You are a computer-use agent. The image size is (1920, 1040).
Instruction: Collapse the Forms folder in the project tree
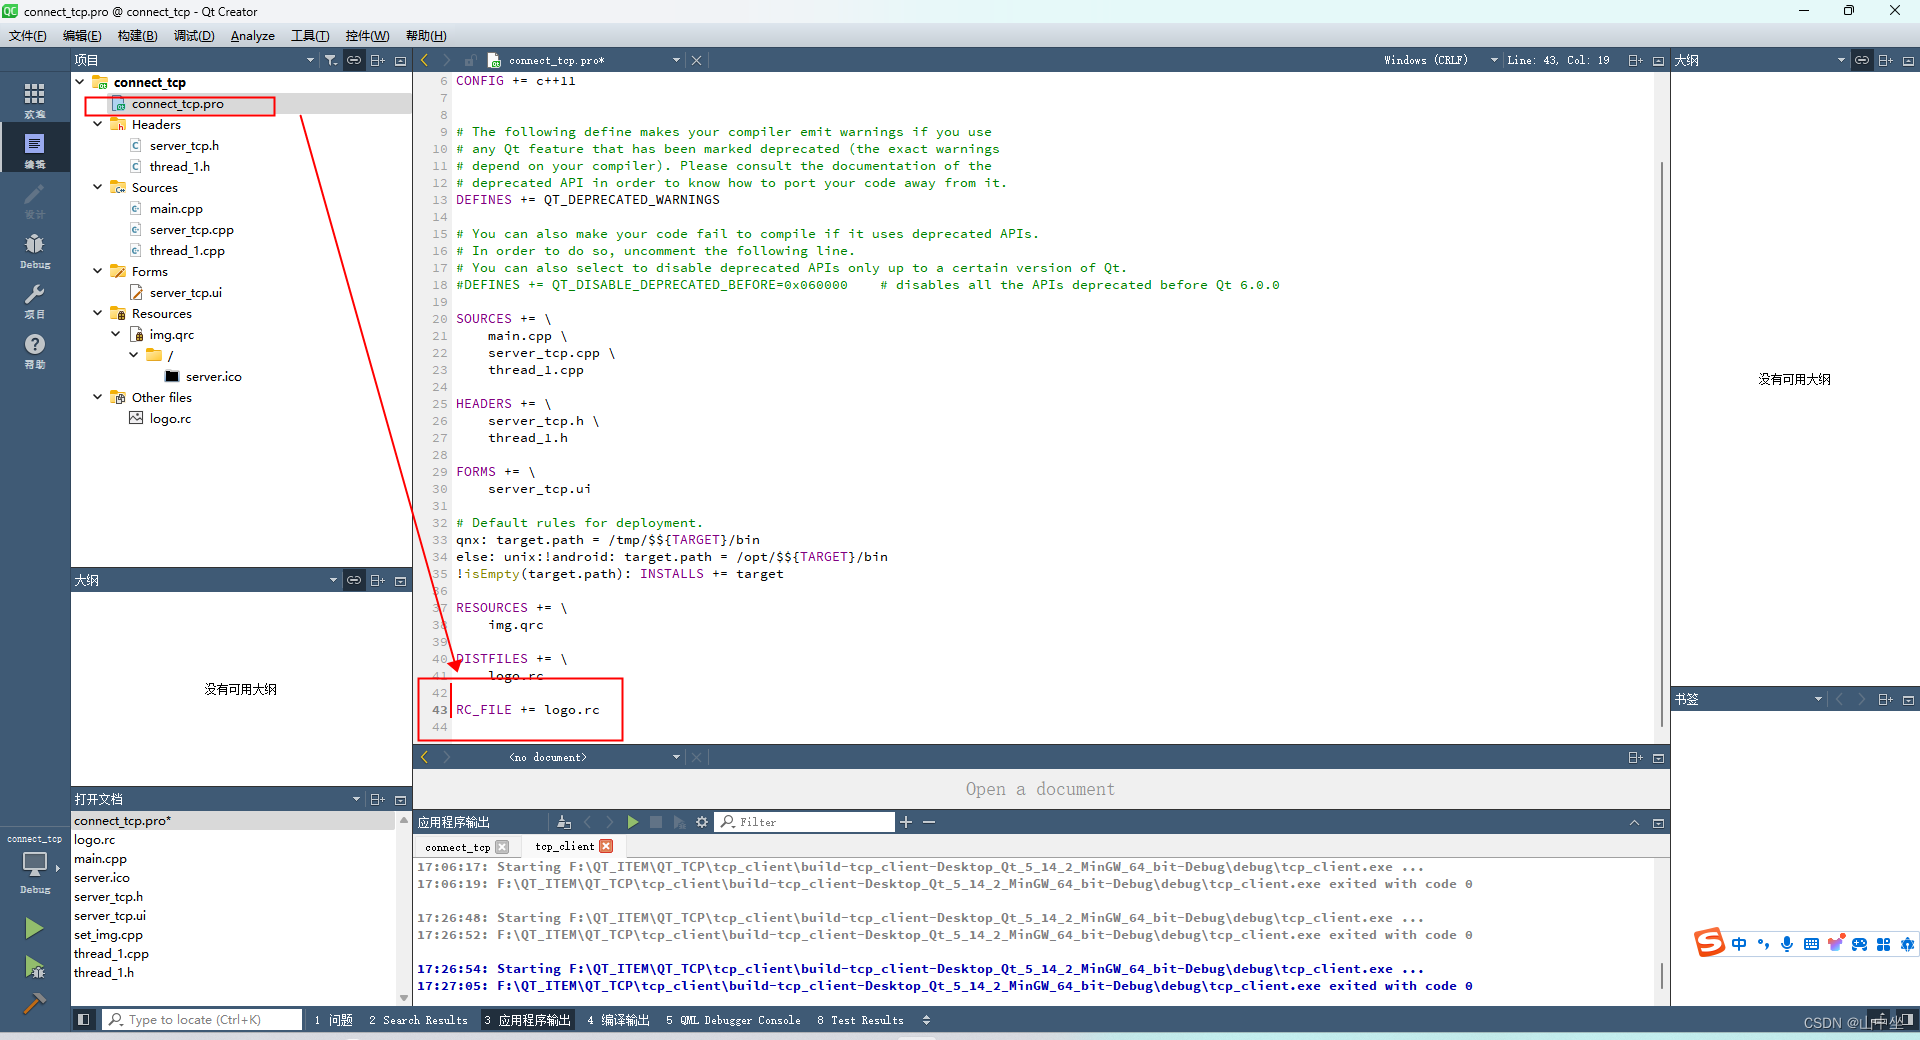tap(98, 271)
